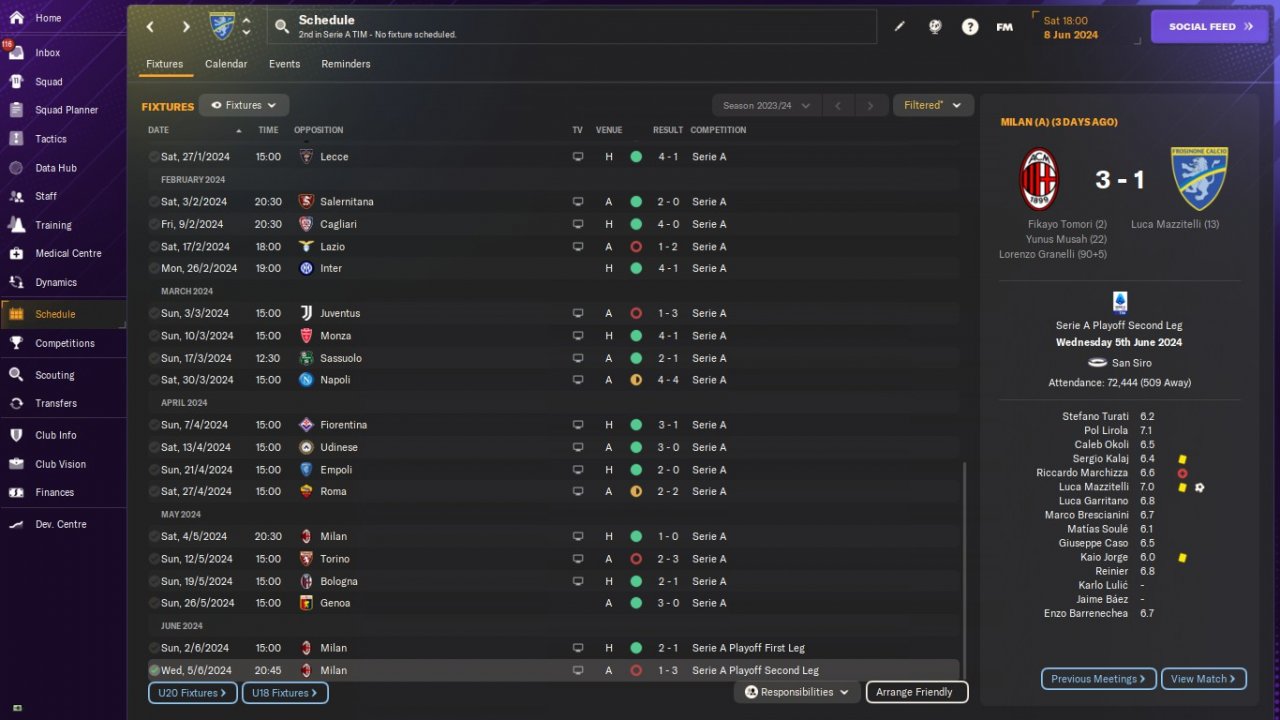Open the Scouting magnifier icon
Viewport: 1280px width, 720px height.
tap(16, 375)
